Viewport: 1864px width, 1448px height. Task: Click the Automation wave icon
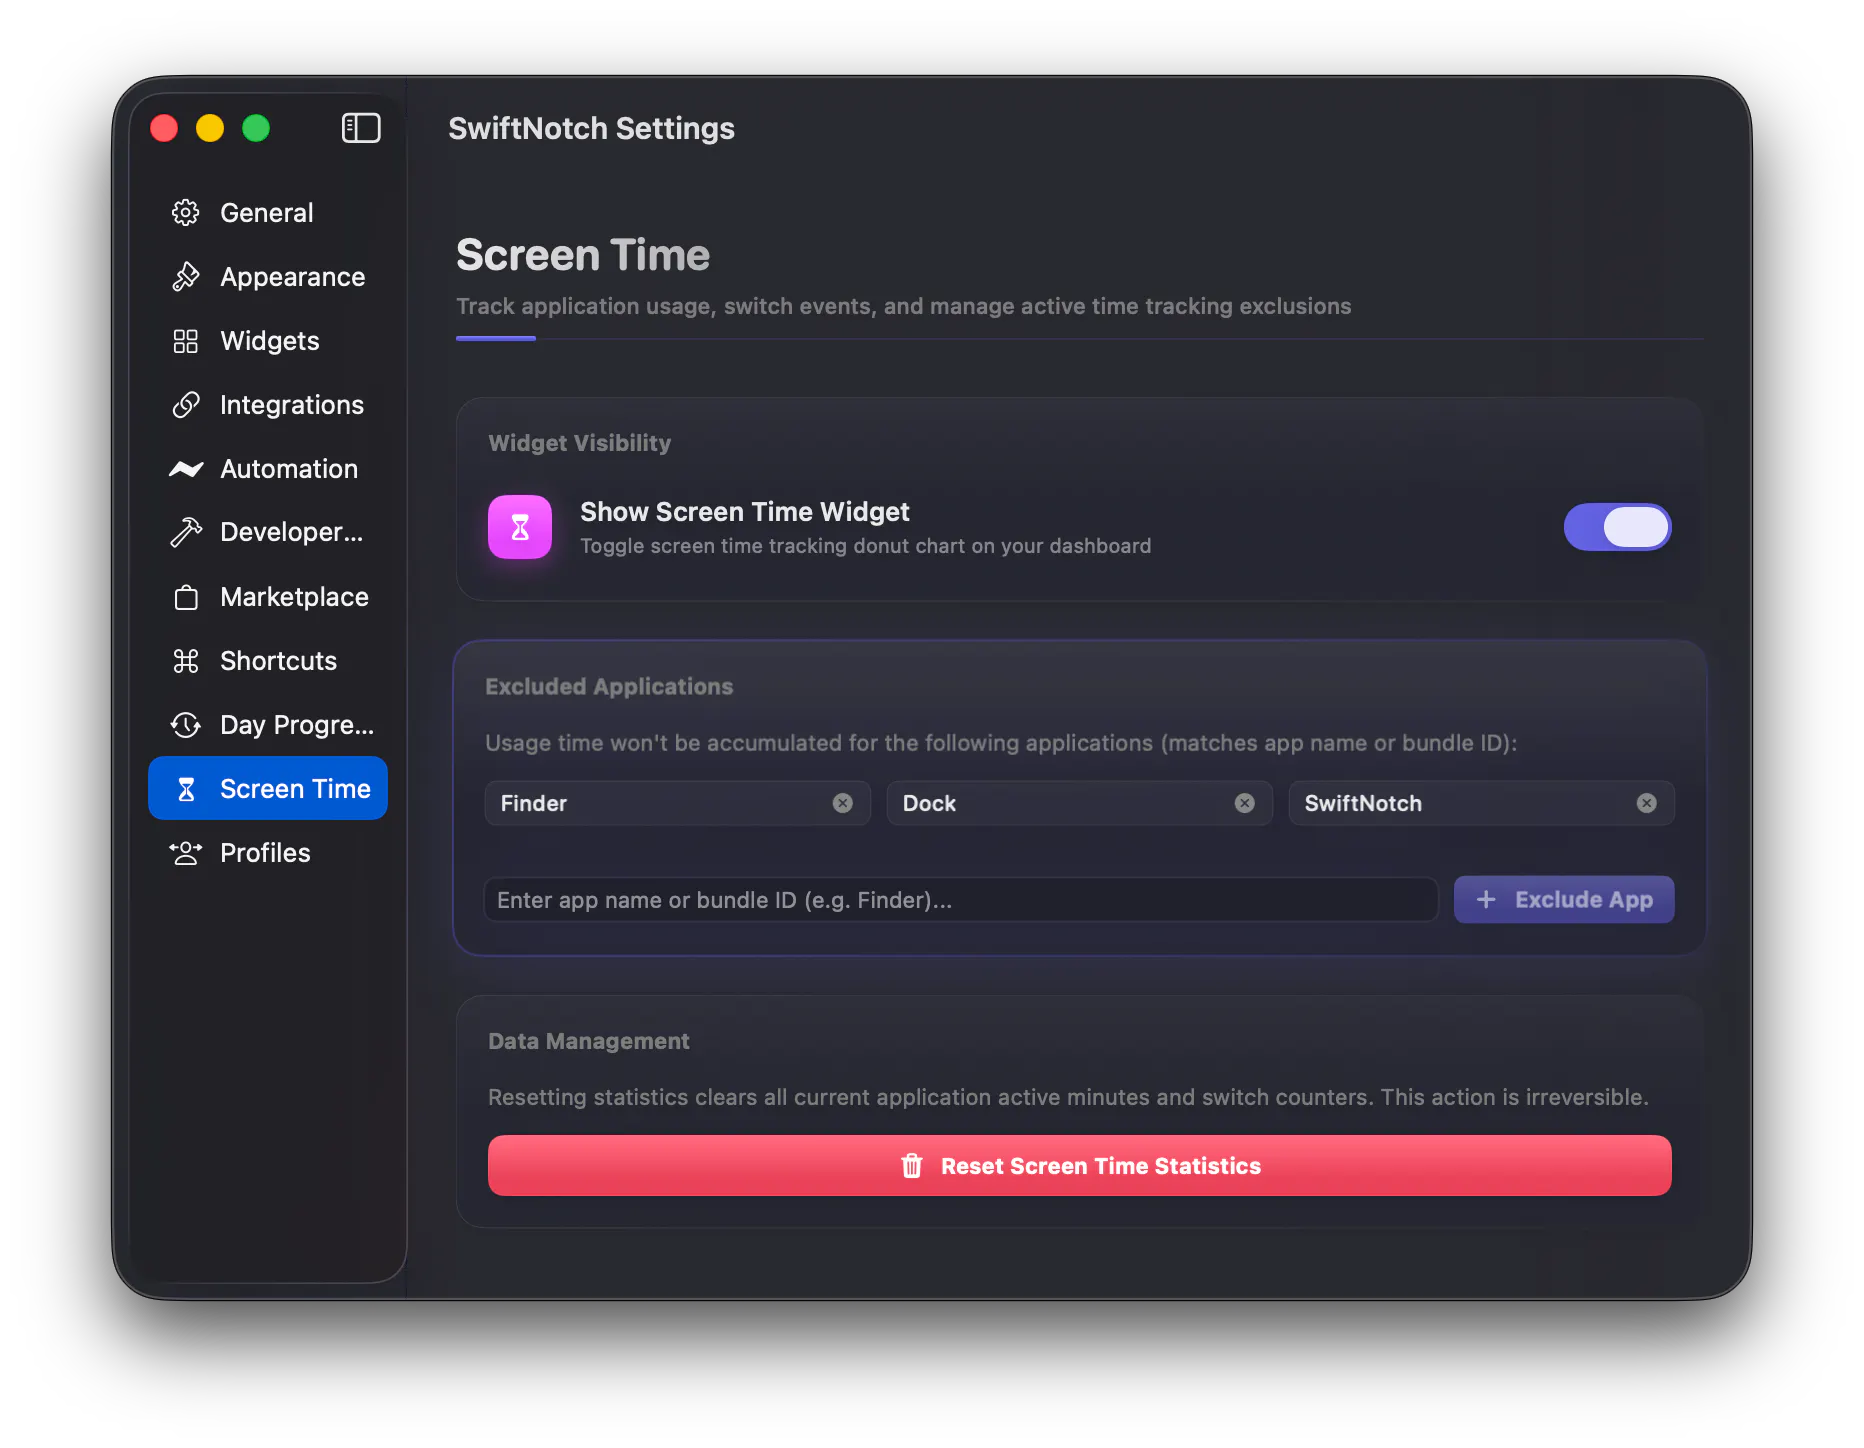point(186,469)
